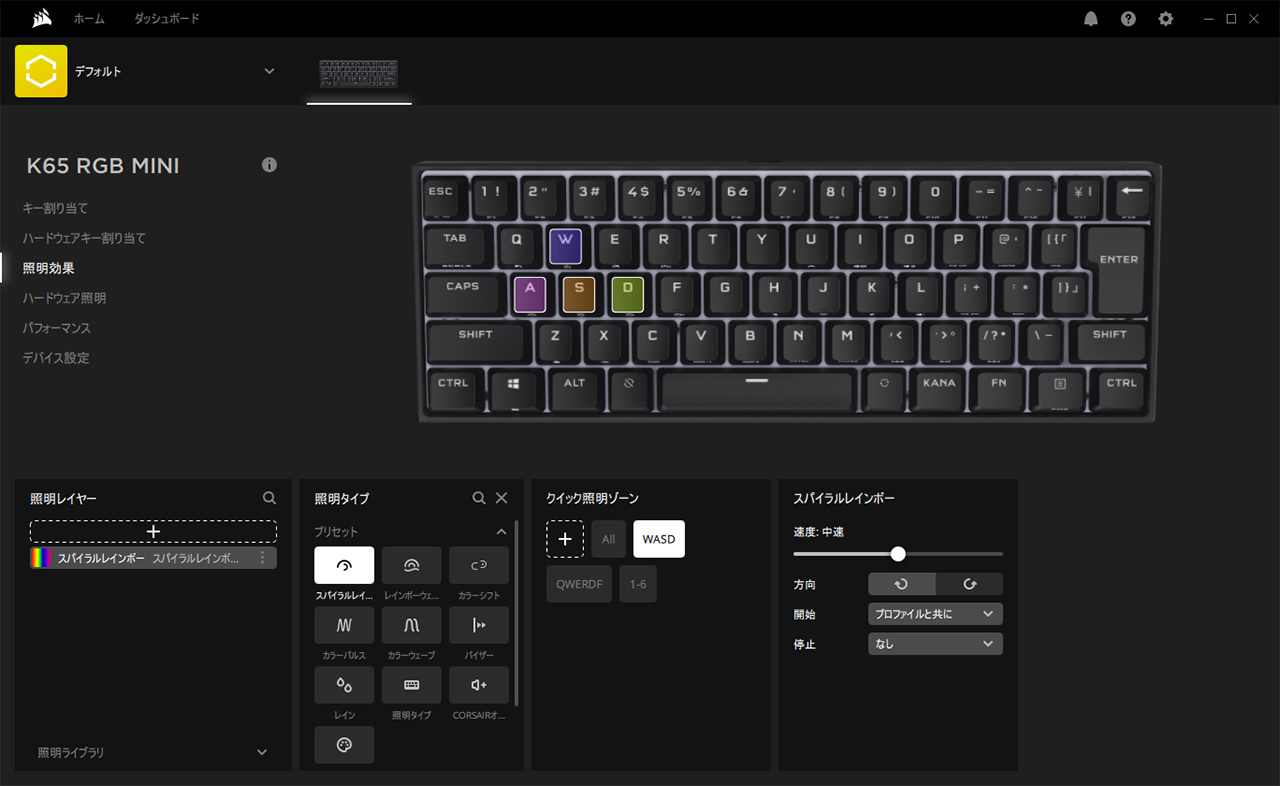Click the S key on the keyboard
This screenshot has height=786, width=1280.
point(578,293)
